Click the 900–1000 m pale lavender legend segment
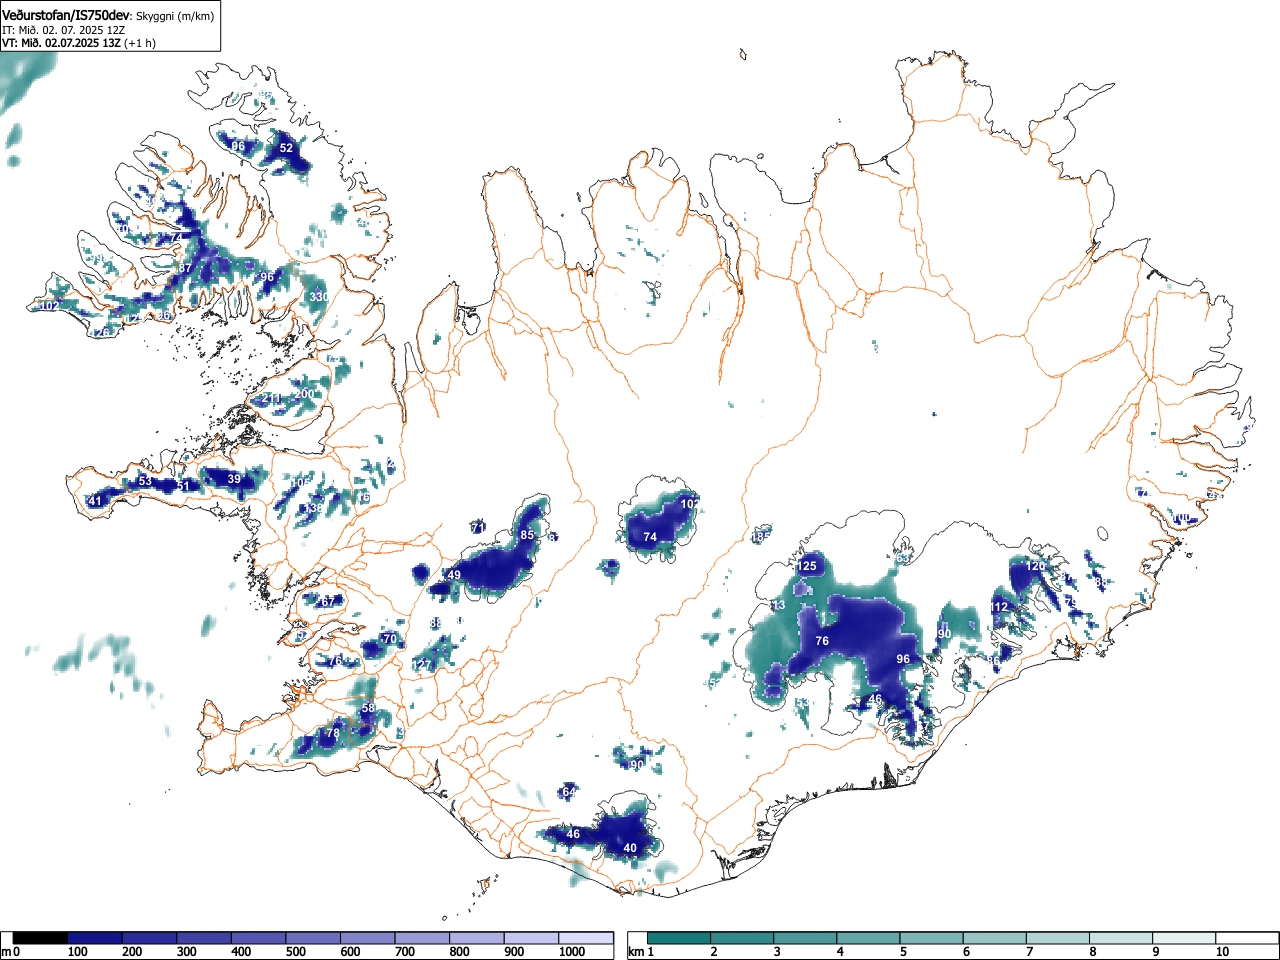The image size is (1280, 960). coord(532,938)
